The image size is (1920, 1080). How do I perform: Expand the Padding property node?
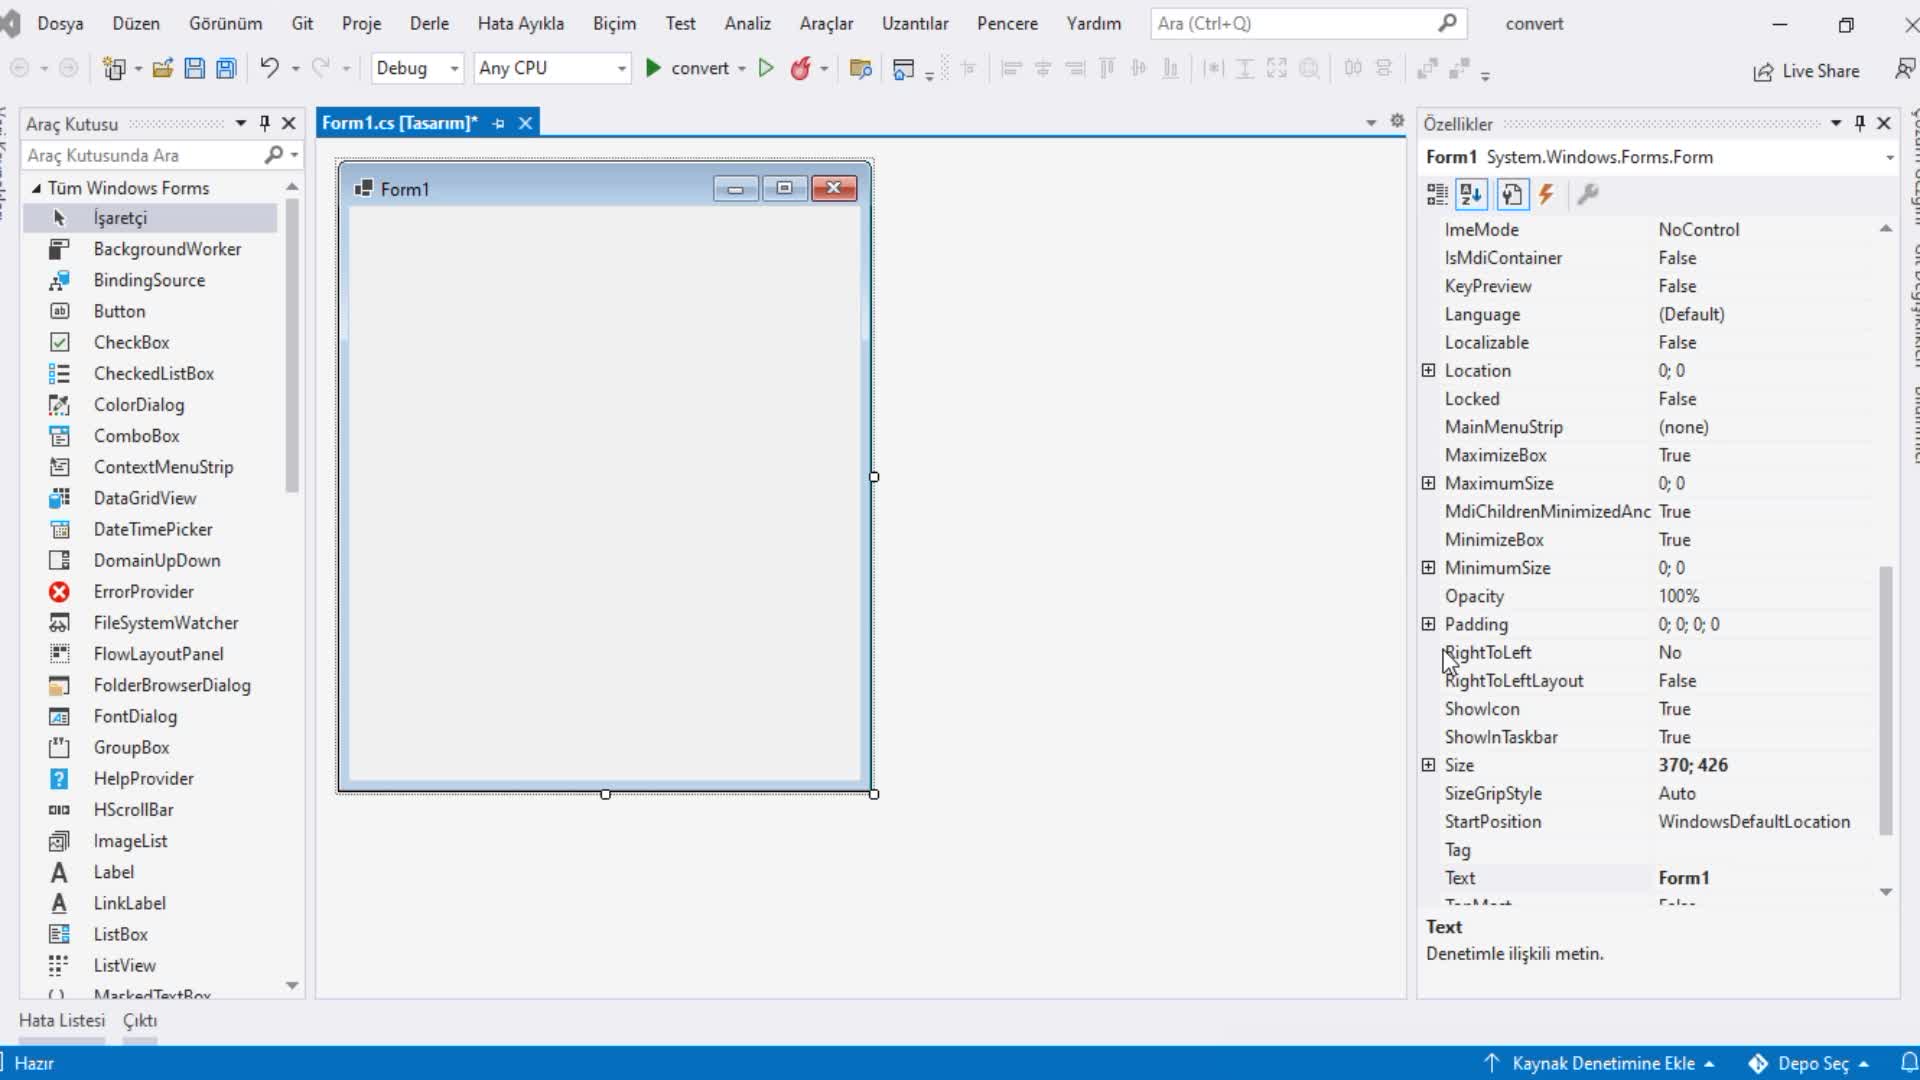[1429, 624]
